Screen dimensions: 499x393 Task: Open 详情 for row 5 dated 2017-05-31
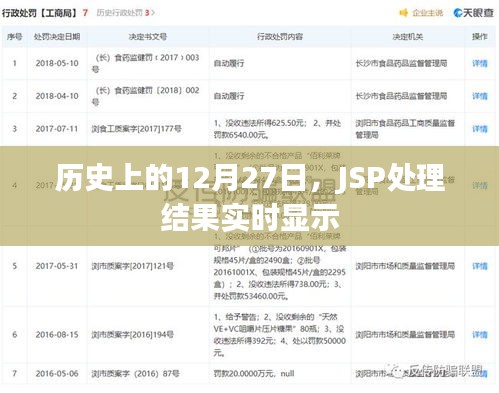(x=480, y=266)
